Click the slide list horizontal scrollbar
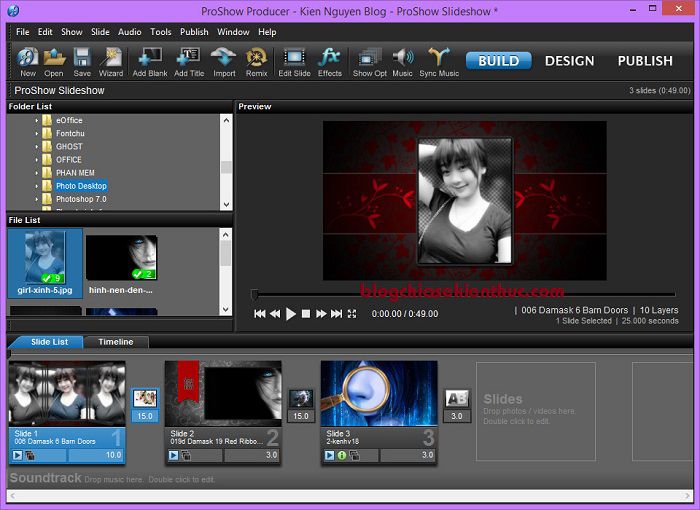 pos(350,496)
